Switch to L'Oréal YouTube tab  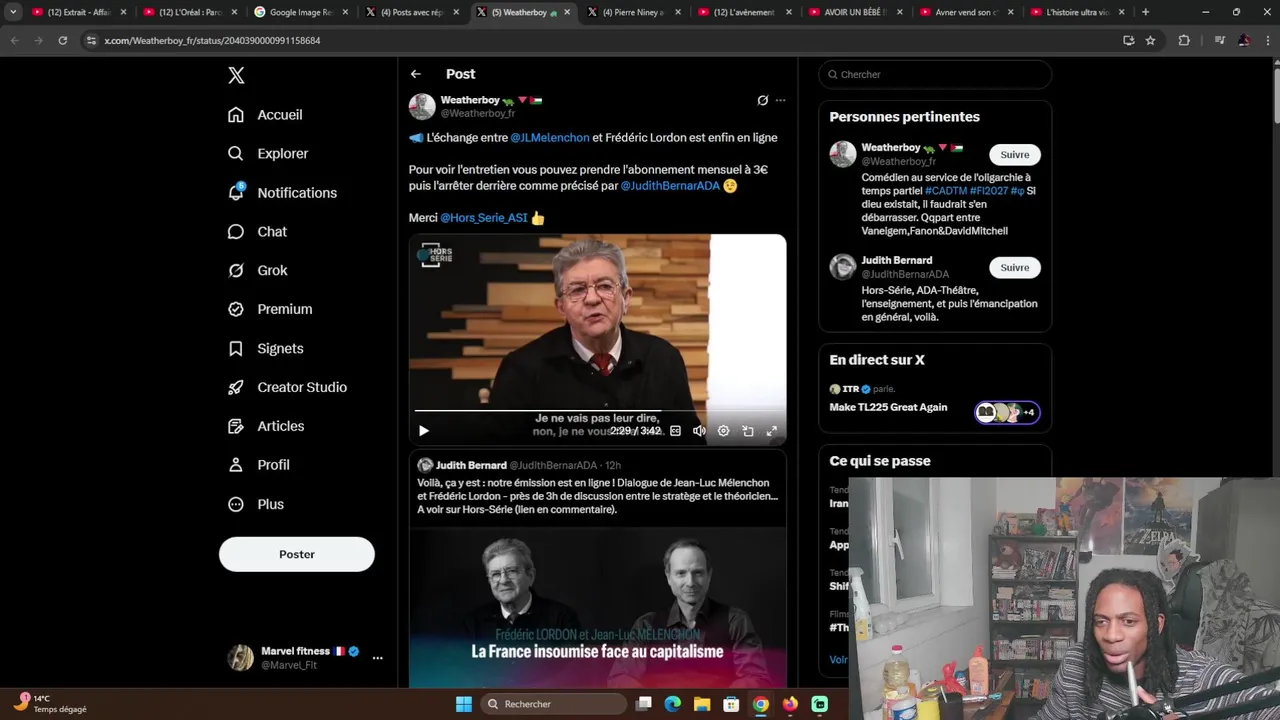tap(189, 12)
